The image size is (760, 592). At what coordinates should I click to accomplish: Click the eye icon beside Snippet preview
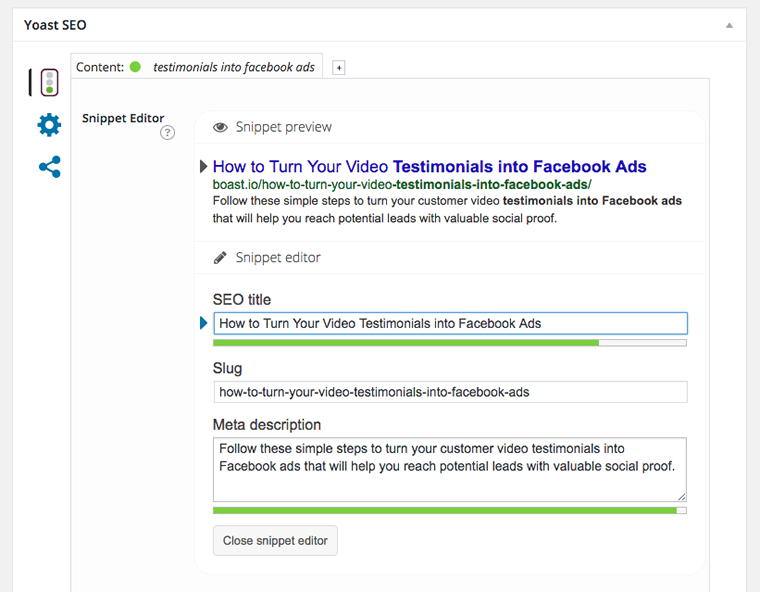click(220, 128)
